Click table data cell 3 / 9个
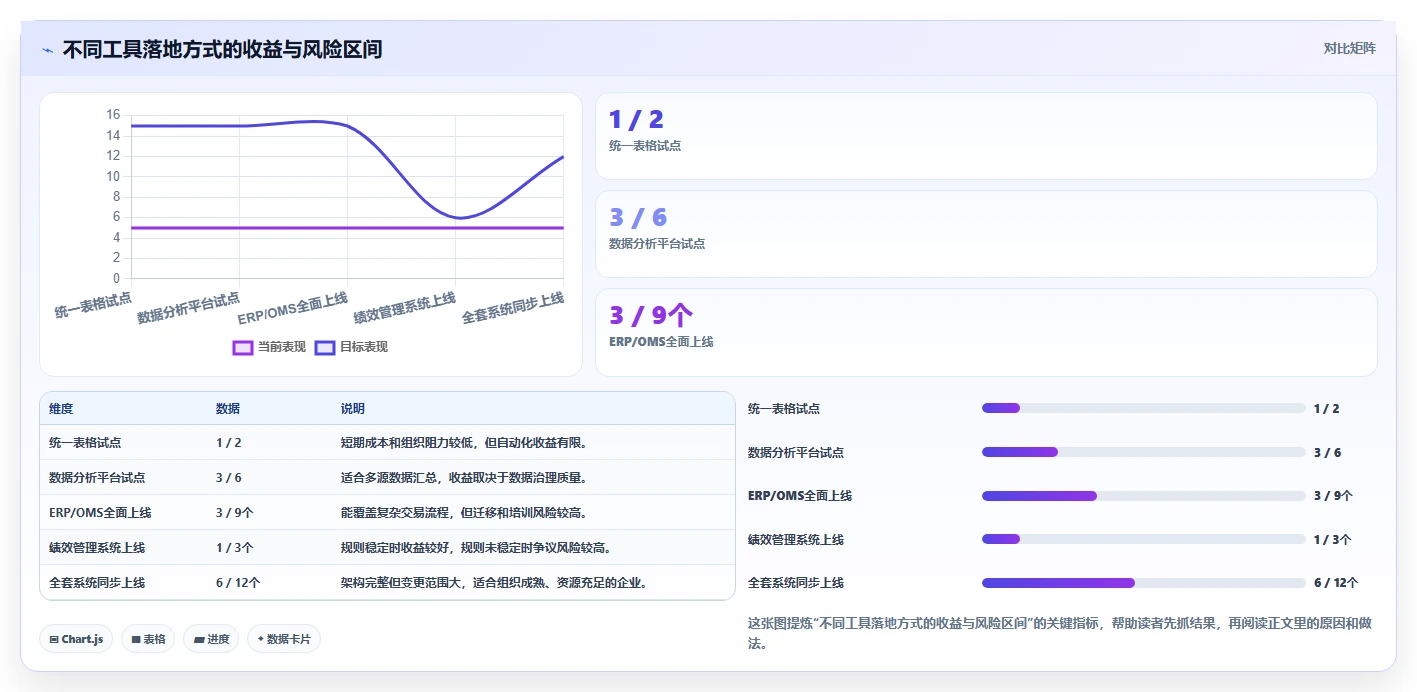Image resolution: width=1417 pixels, height=692 pixels. (x=235, y=513)
